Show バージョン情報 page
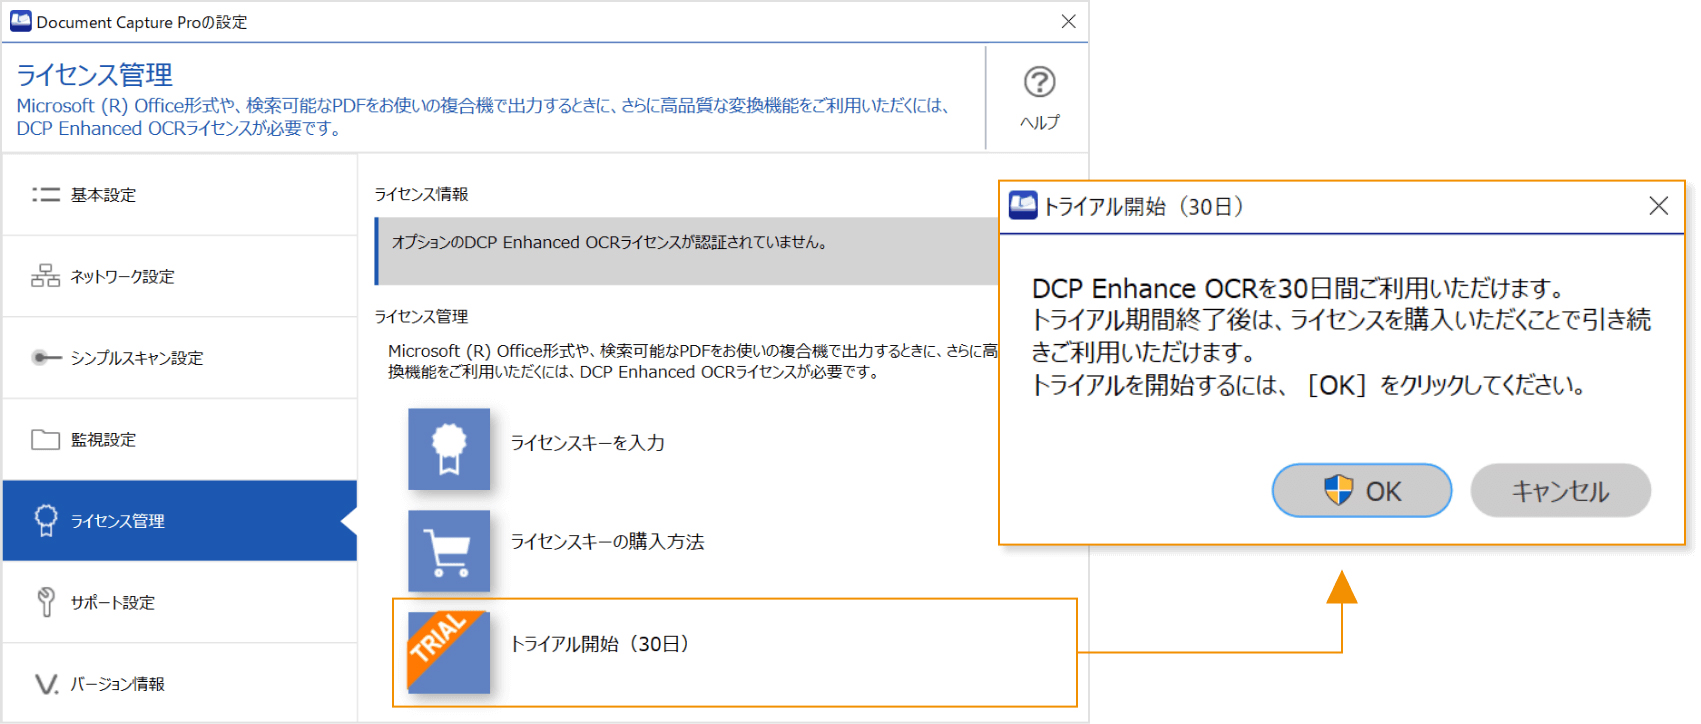Image resolution: width=1701 pixels, height=724 pixels. [x=117, y=684]
